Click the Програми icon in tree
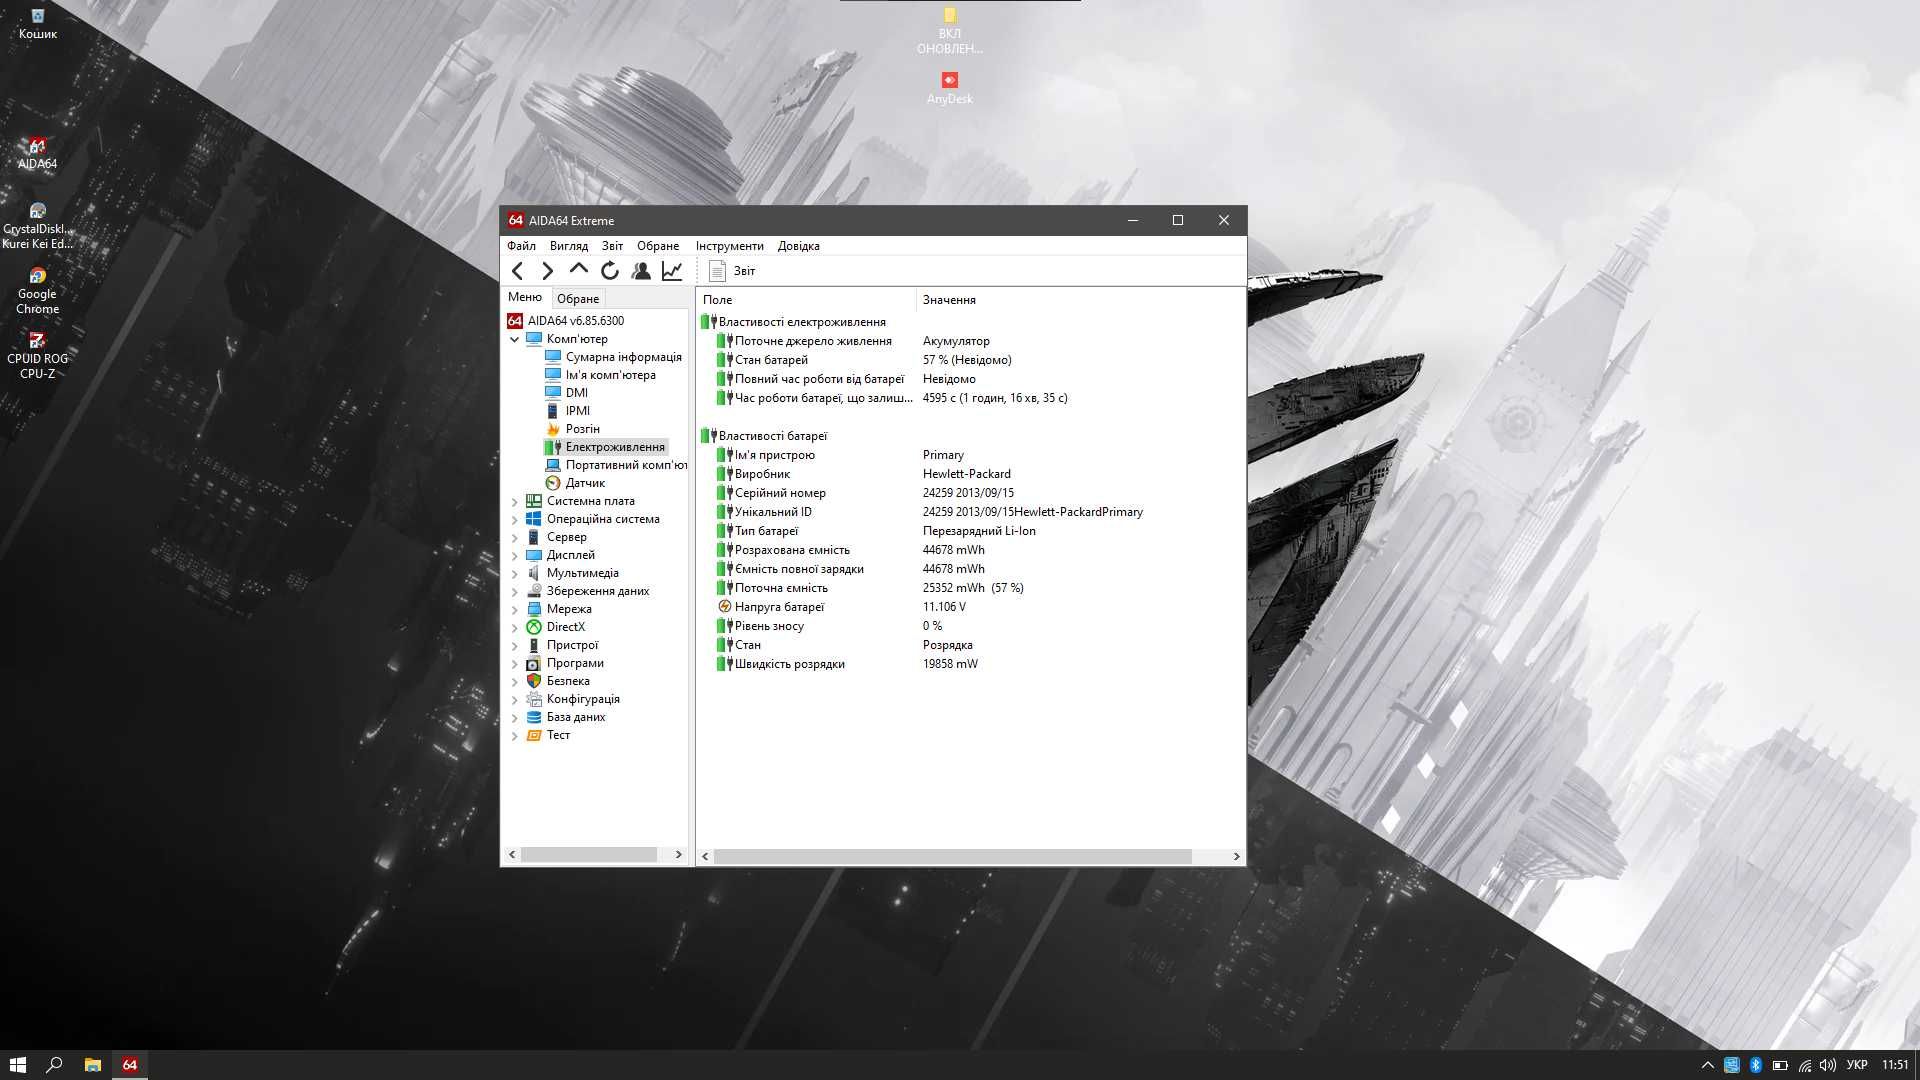This screenshot has width=1920, height=1080. [534, 663]
